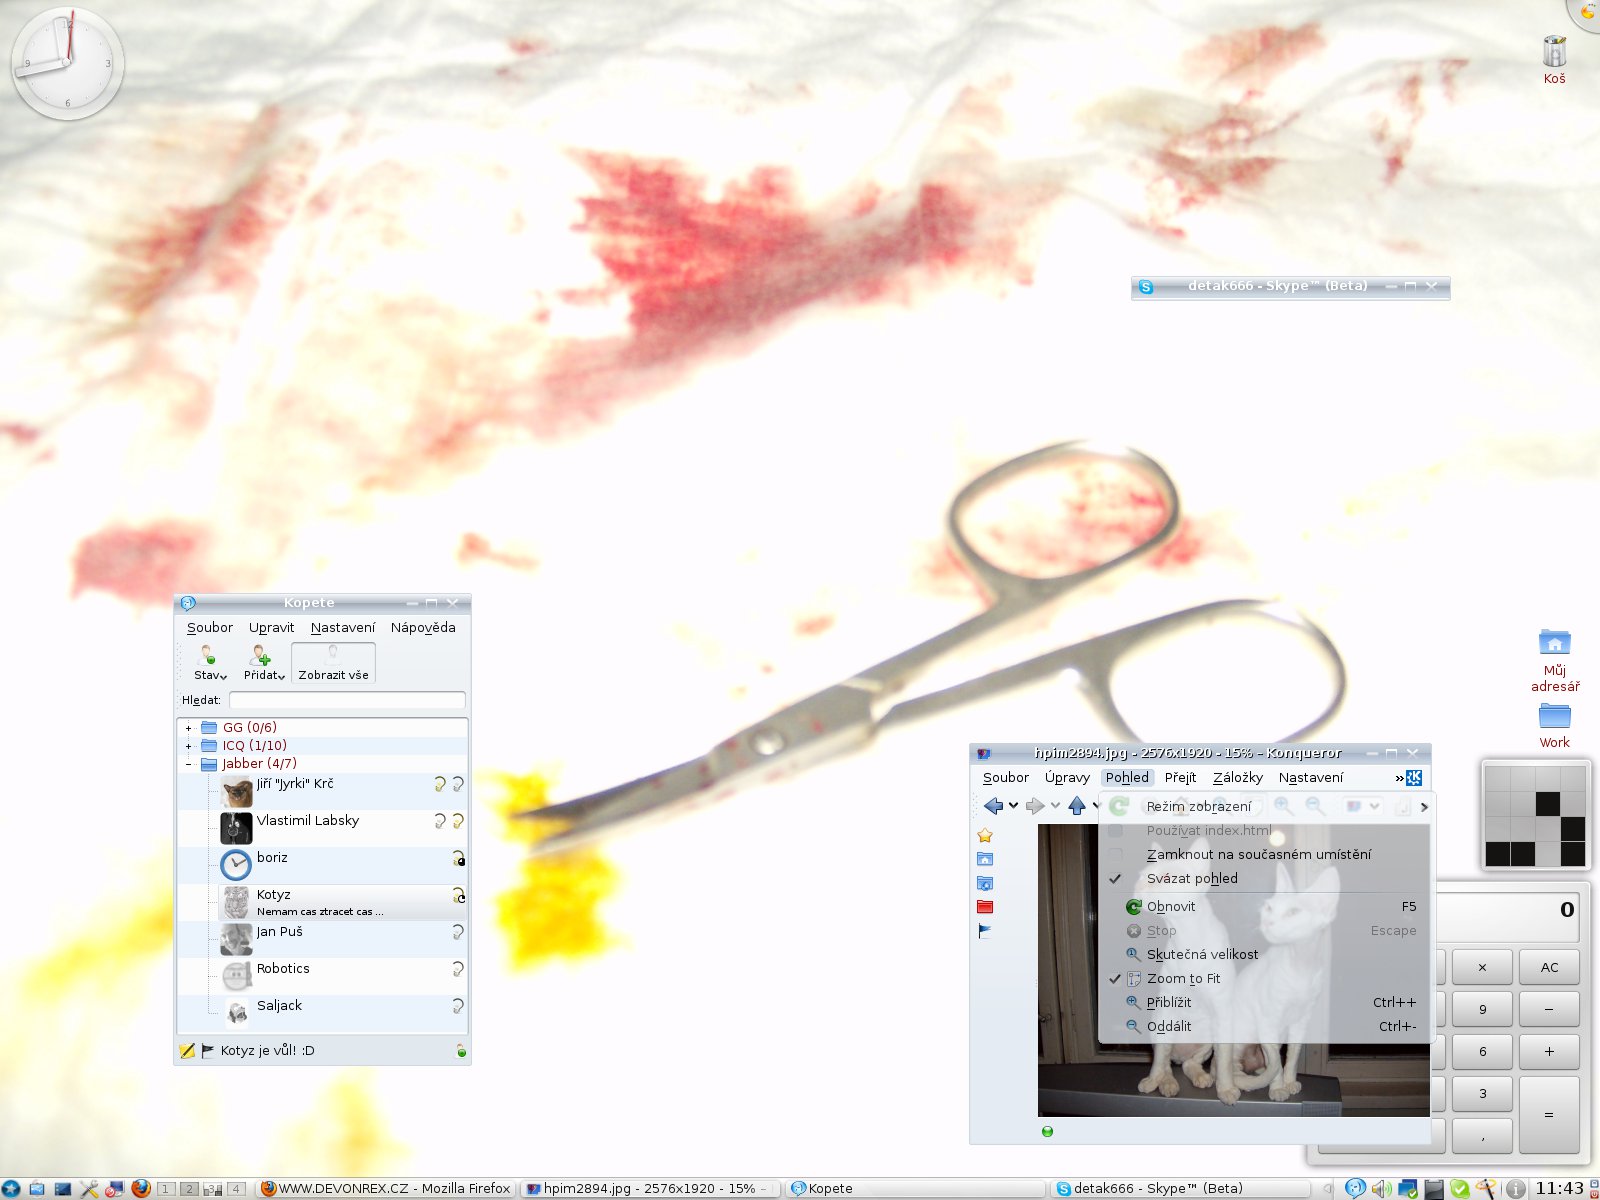The width and height of the screenshot is (1600, 1200).
Task: Expand the ICQ (1/10) contact group
Action: point(188,746)
